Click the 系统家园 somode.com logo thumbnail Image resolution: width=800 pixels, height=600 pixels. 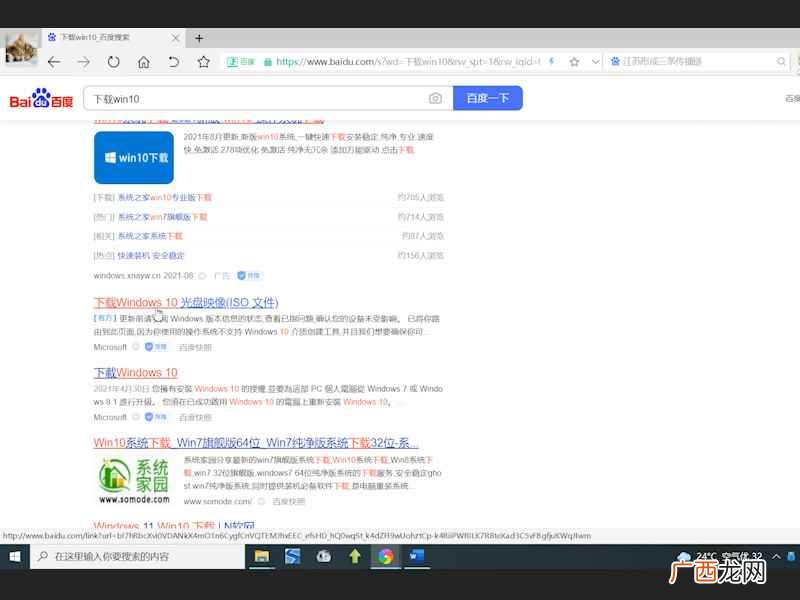(x=134, y=481)
